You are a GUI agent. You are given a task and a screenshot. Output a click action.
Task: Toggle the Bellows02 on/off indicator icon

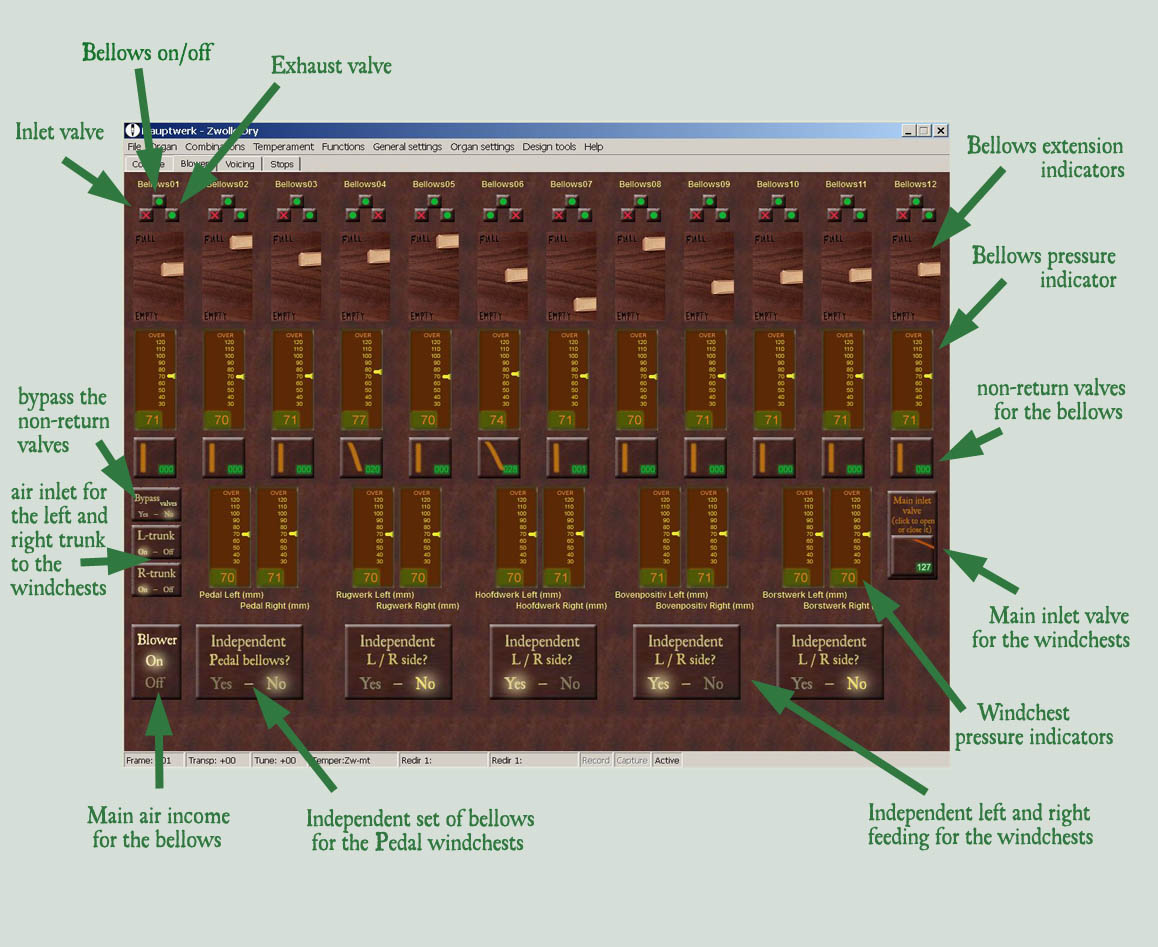[x=227, y=201]
